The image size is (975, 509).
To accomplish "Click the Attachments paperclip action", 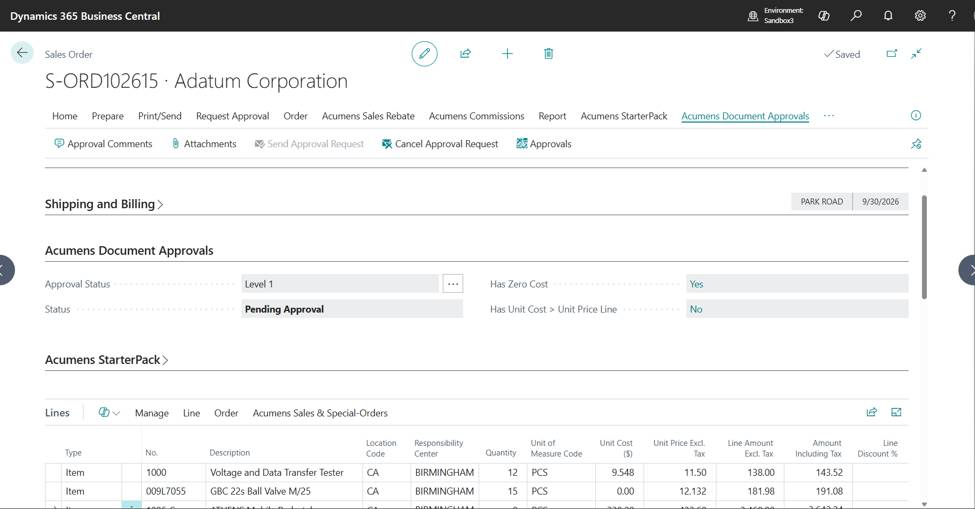I will click(204, 144).
